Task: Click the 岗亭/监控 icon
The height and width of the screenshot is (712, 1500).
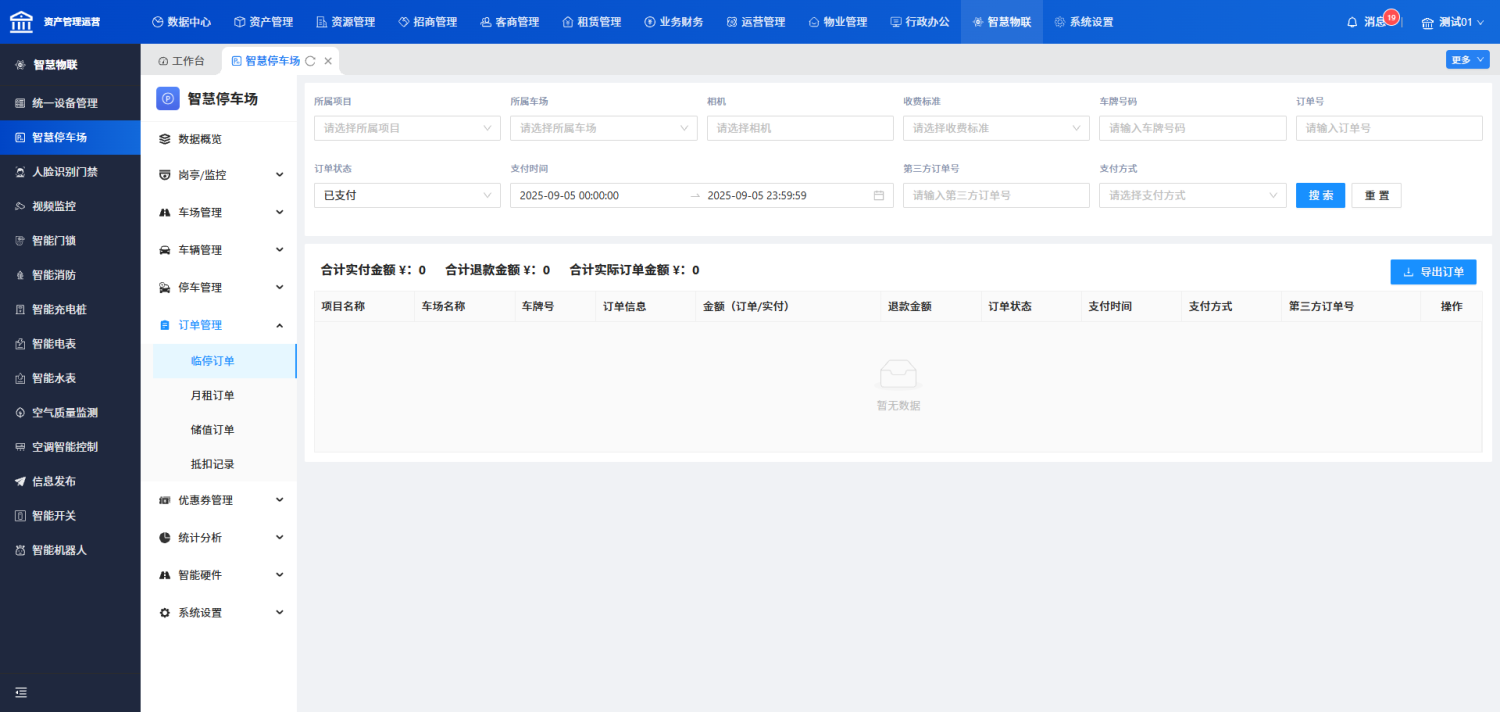Action: pos(165,175)
